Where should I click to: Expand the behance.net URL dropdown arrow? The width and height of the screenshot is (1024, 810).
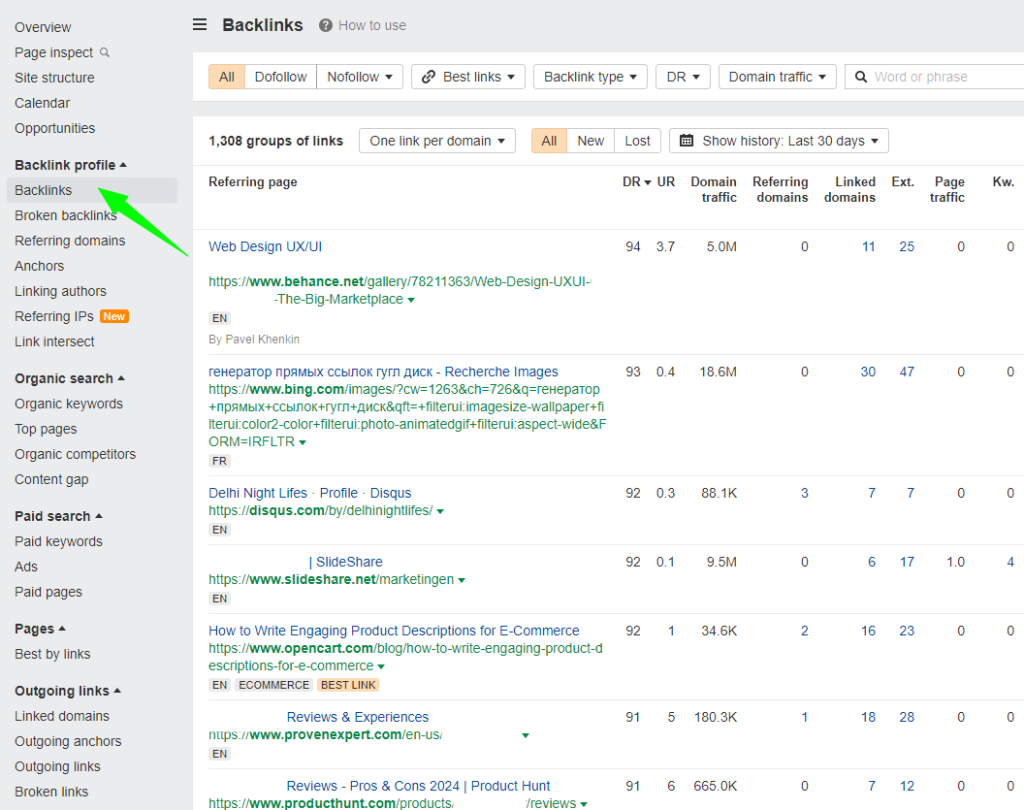click(x=411, y=300)
